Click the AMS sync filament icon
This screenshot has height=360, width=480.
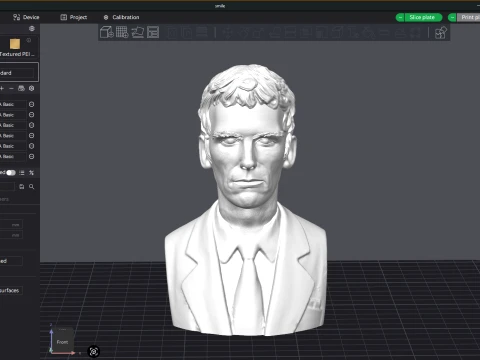click(21, 88)
